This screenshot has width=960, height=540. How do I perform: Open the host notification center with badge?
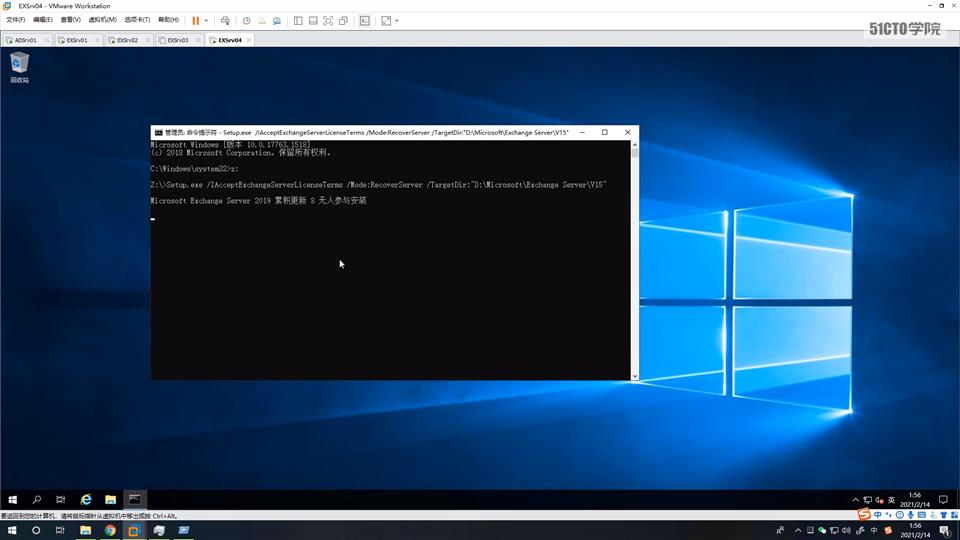click(945, 530)
